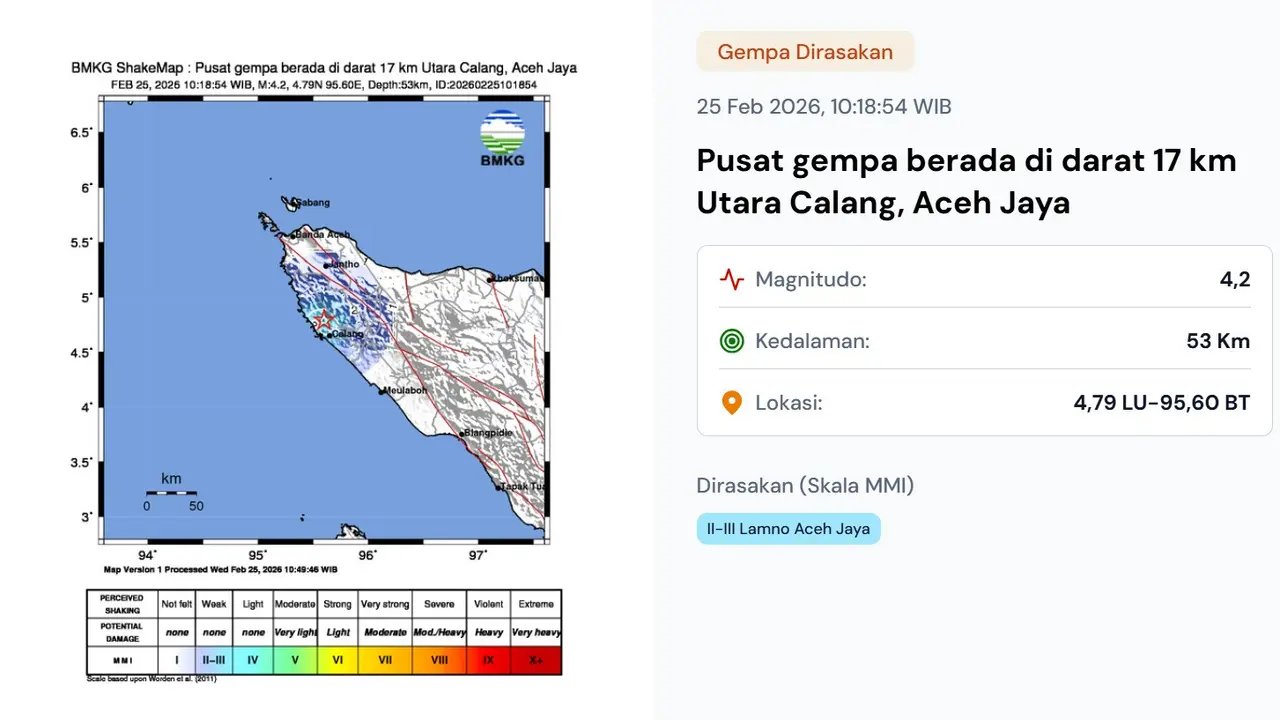
Task: Click the MMI II-III legend cell
Action: point(214,660)
